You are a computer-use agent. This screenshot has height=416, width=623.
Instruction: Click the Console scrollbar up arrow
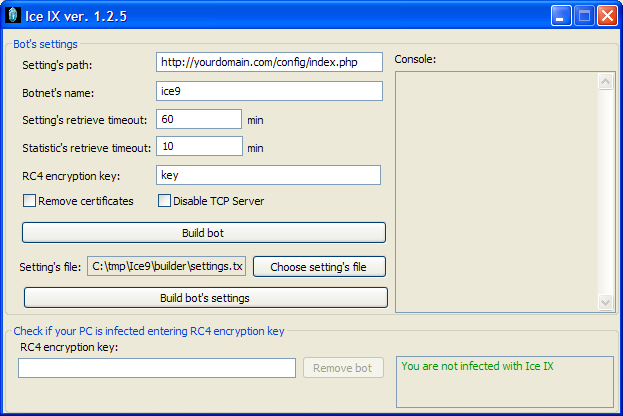606,81
